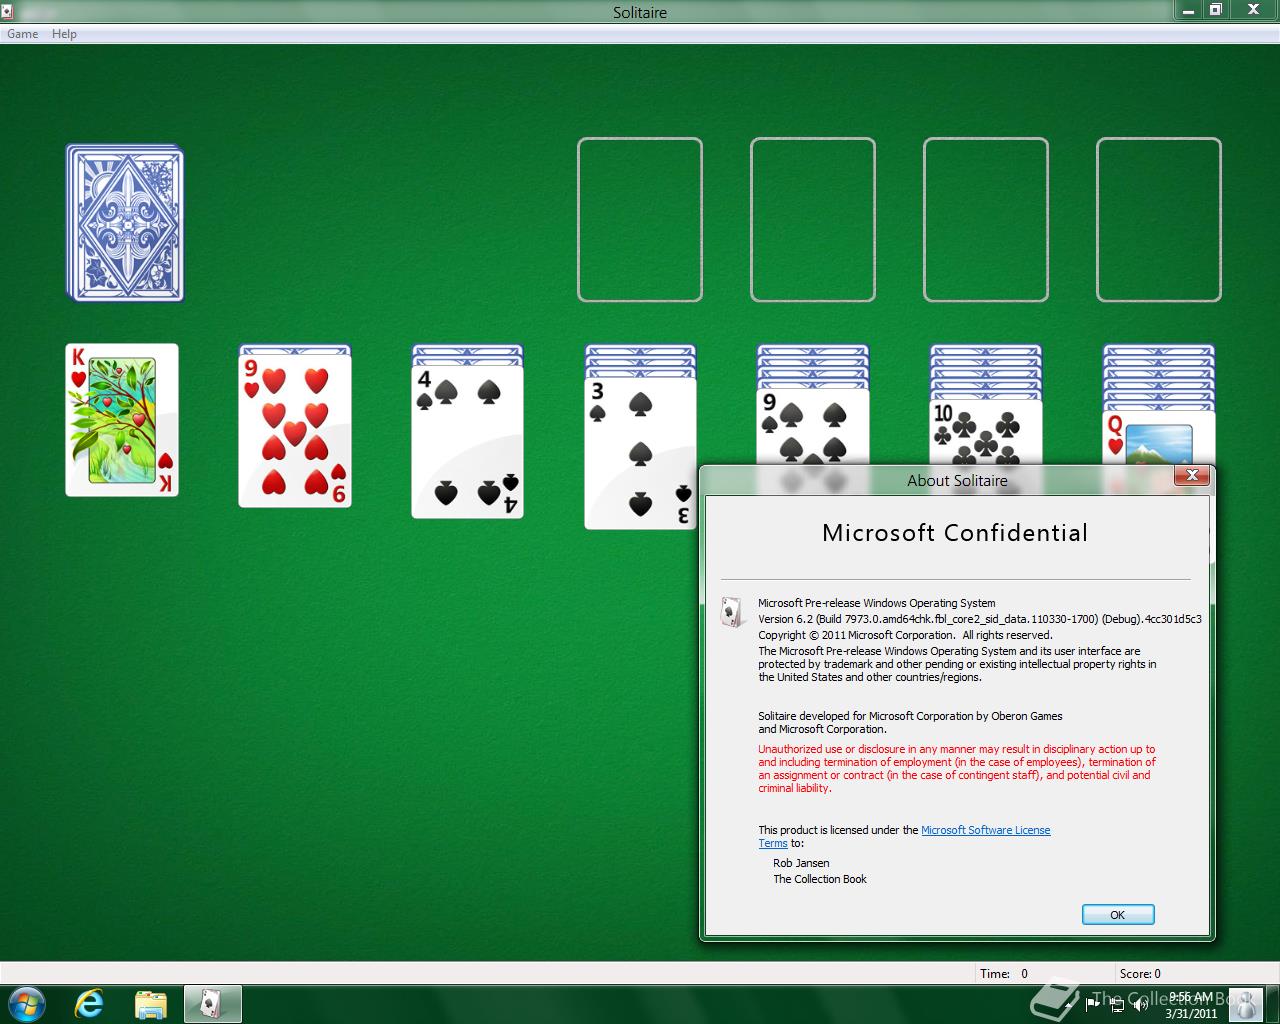Pick the 4 of Spades card
The height and width of the screenshot is (1024, 1280).
tap(468, 442)
